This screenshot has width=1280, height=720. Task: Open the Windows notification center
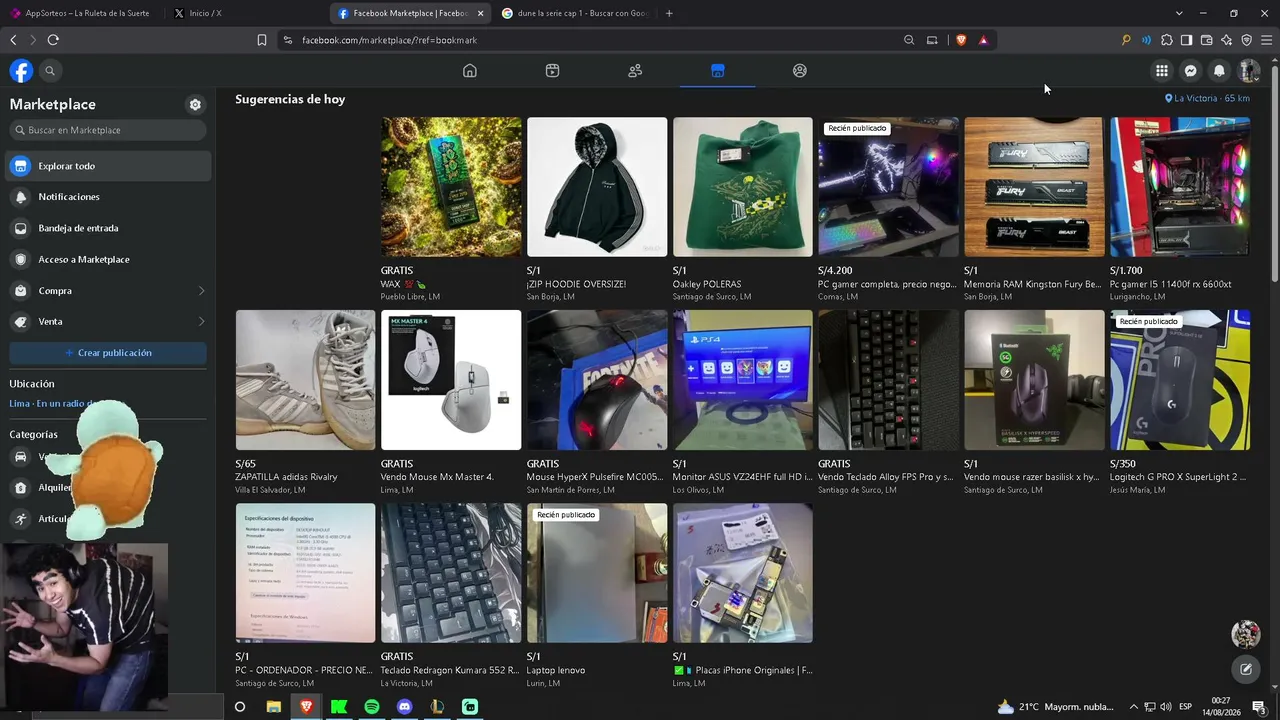tap(1259, 707)
